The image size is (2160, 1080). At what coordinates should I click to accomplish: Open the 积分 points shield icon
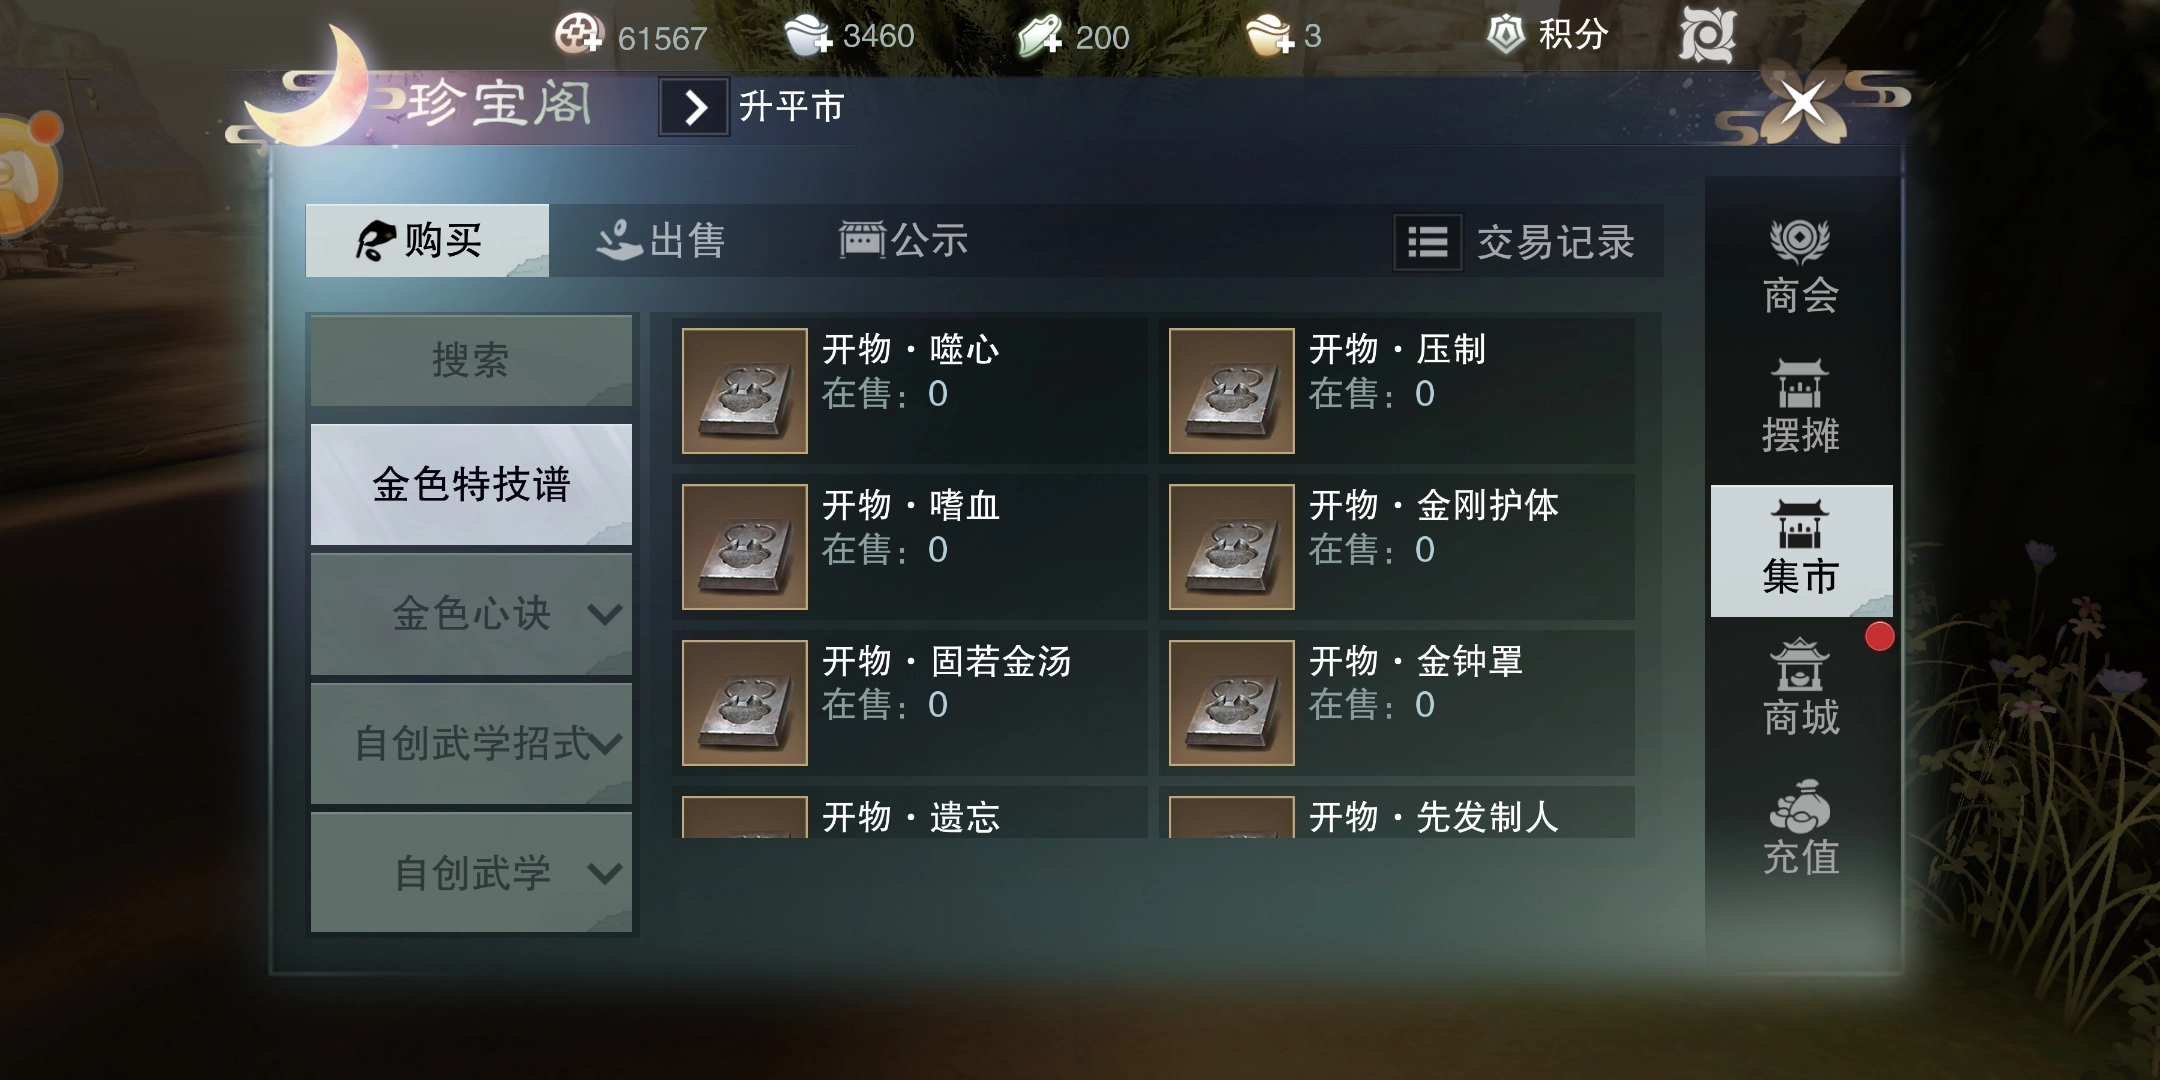coord(1505,35)
